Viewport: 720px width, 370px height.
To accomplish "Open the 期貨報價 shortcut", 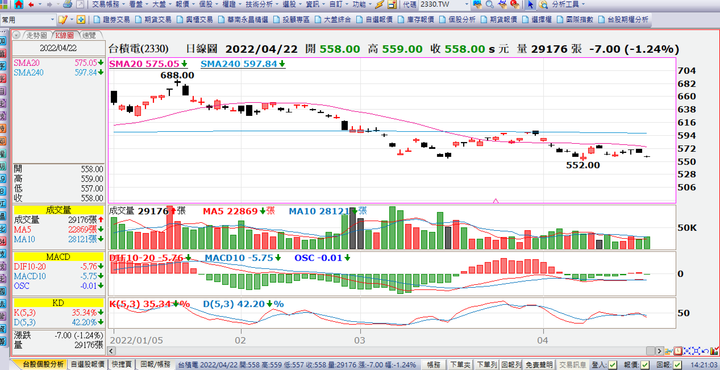I will [x=499, y=20].
